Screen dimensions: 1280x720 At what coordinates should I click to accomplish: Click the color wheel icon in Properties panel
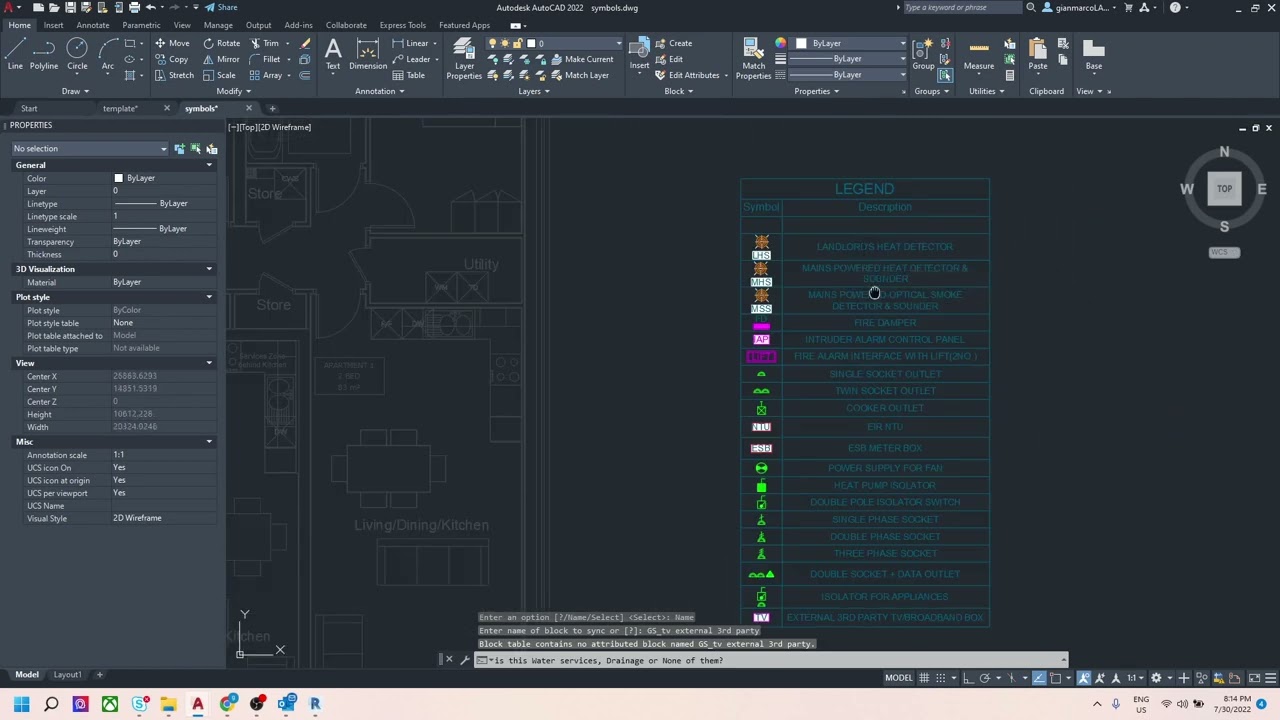click(780, 44)
